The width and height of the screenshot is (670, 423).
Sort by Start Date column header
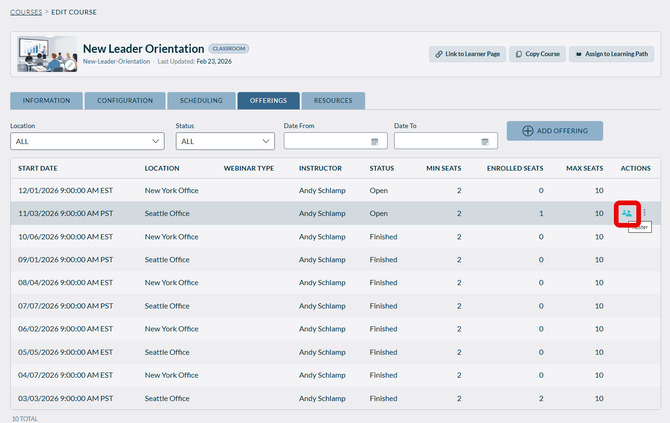coord(38,168)
